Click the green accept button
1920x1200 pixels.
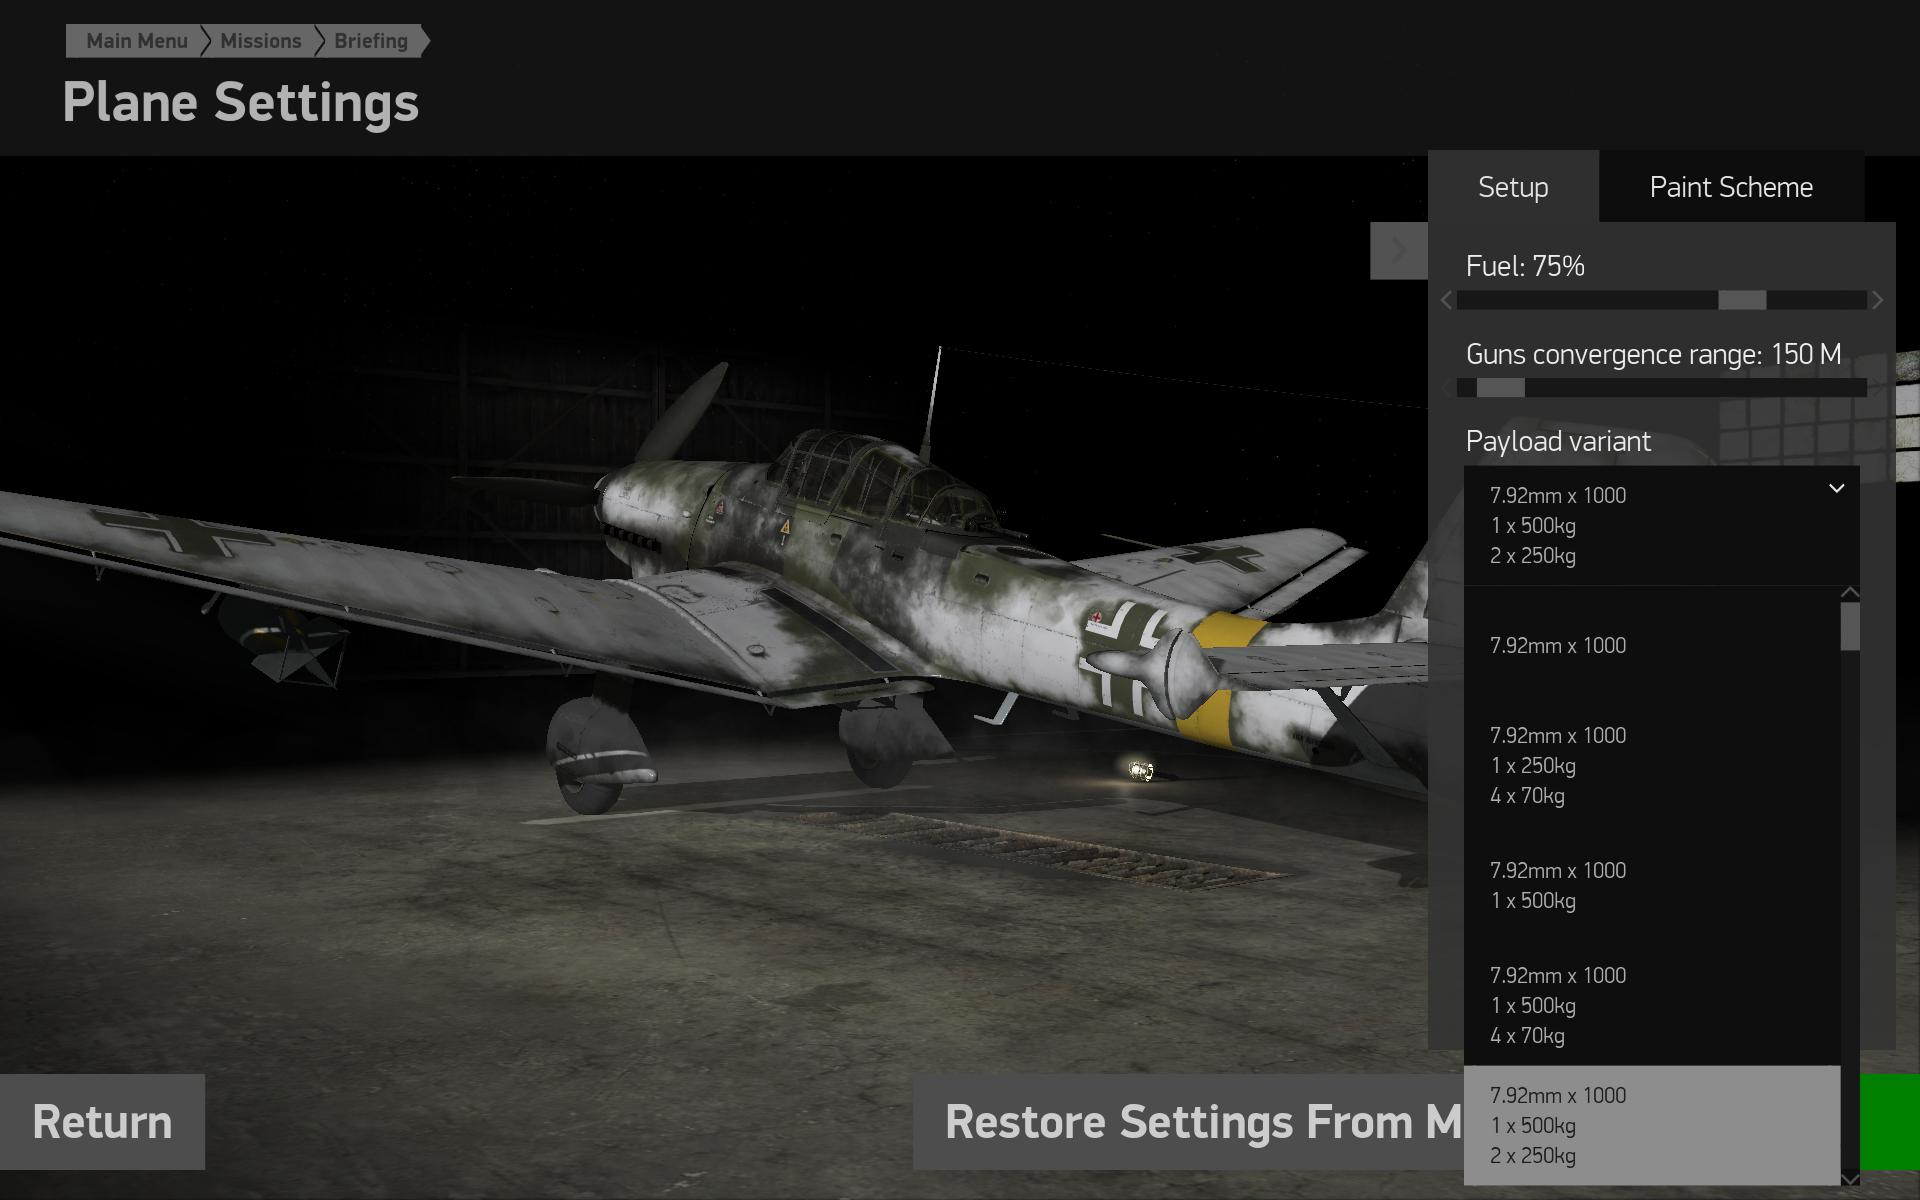point(1890,1122)
